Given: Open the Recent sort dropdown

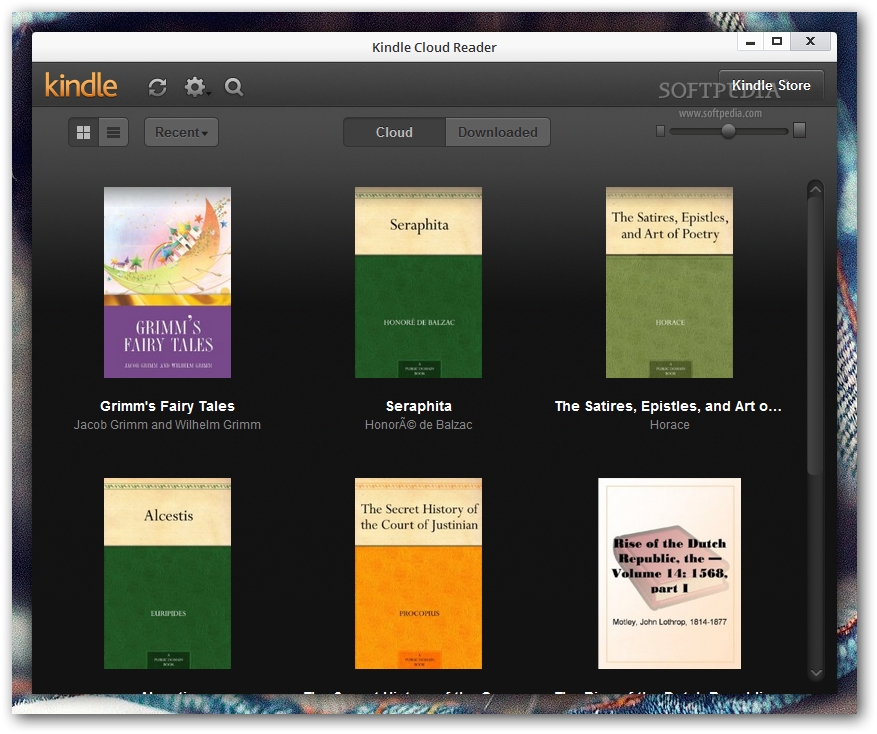Looking at the screenshot, I should (x=181, y=132).
